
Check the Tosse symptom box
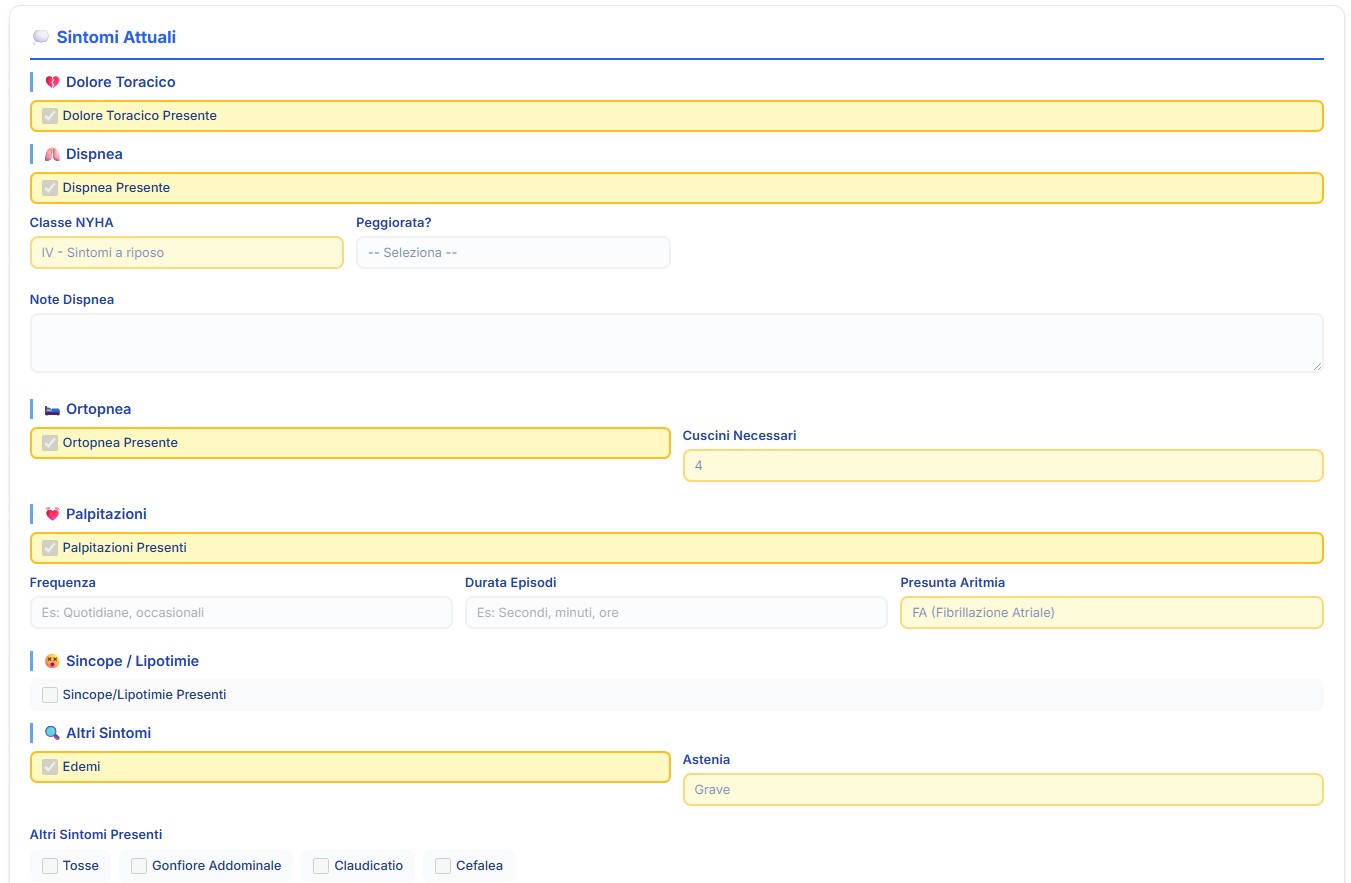coord(50,866)
